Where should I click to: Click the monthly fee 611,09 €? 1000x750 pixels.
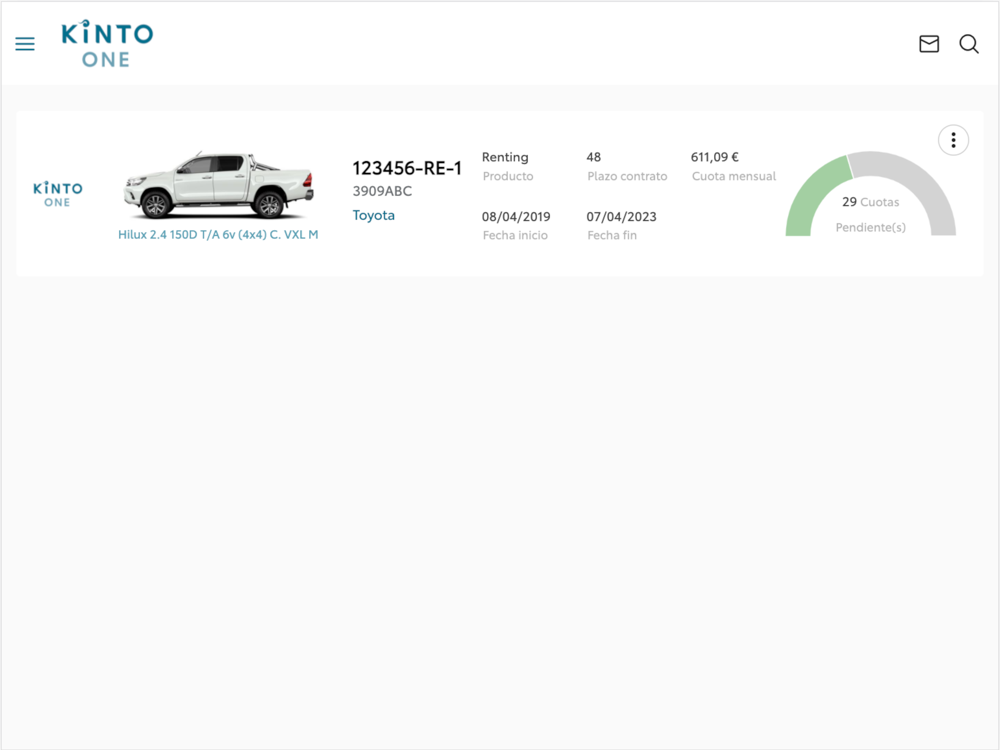click(x=715, y=157)
